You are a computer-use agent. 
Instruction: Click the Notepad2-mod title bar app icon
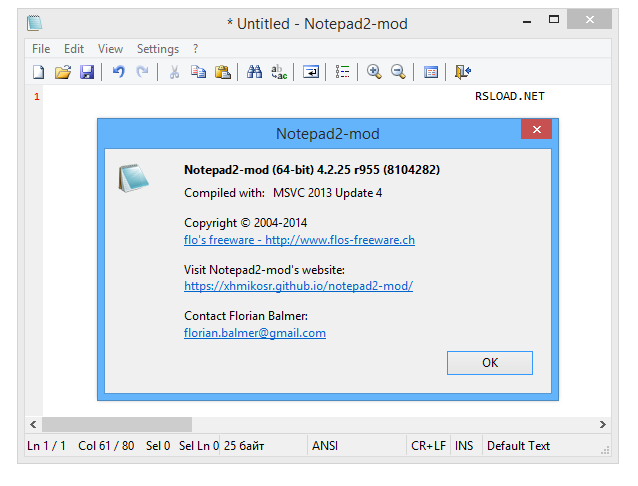point(35,23)
